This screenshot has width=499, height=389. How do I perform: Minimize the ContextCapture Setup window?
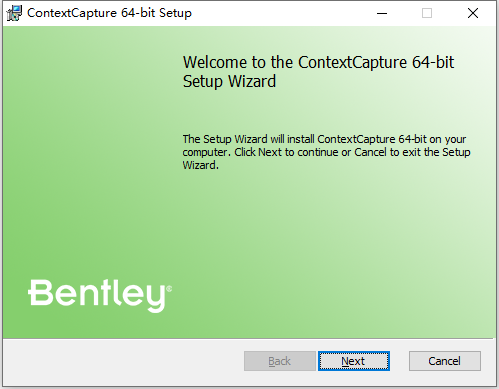pyautogui.click(x=382, y=13)
